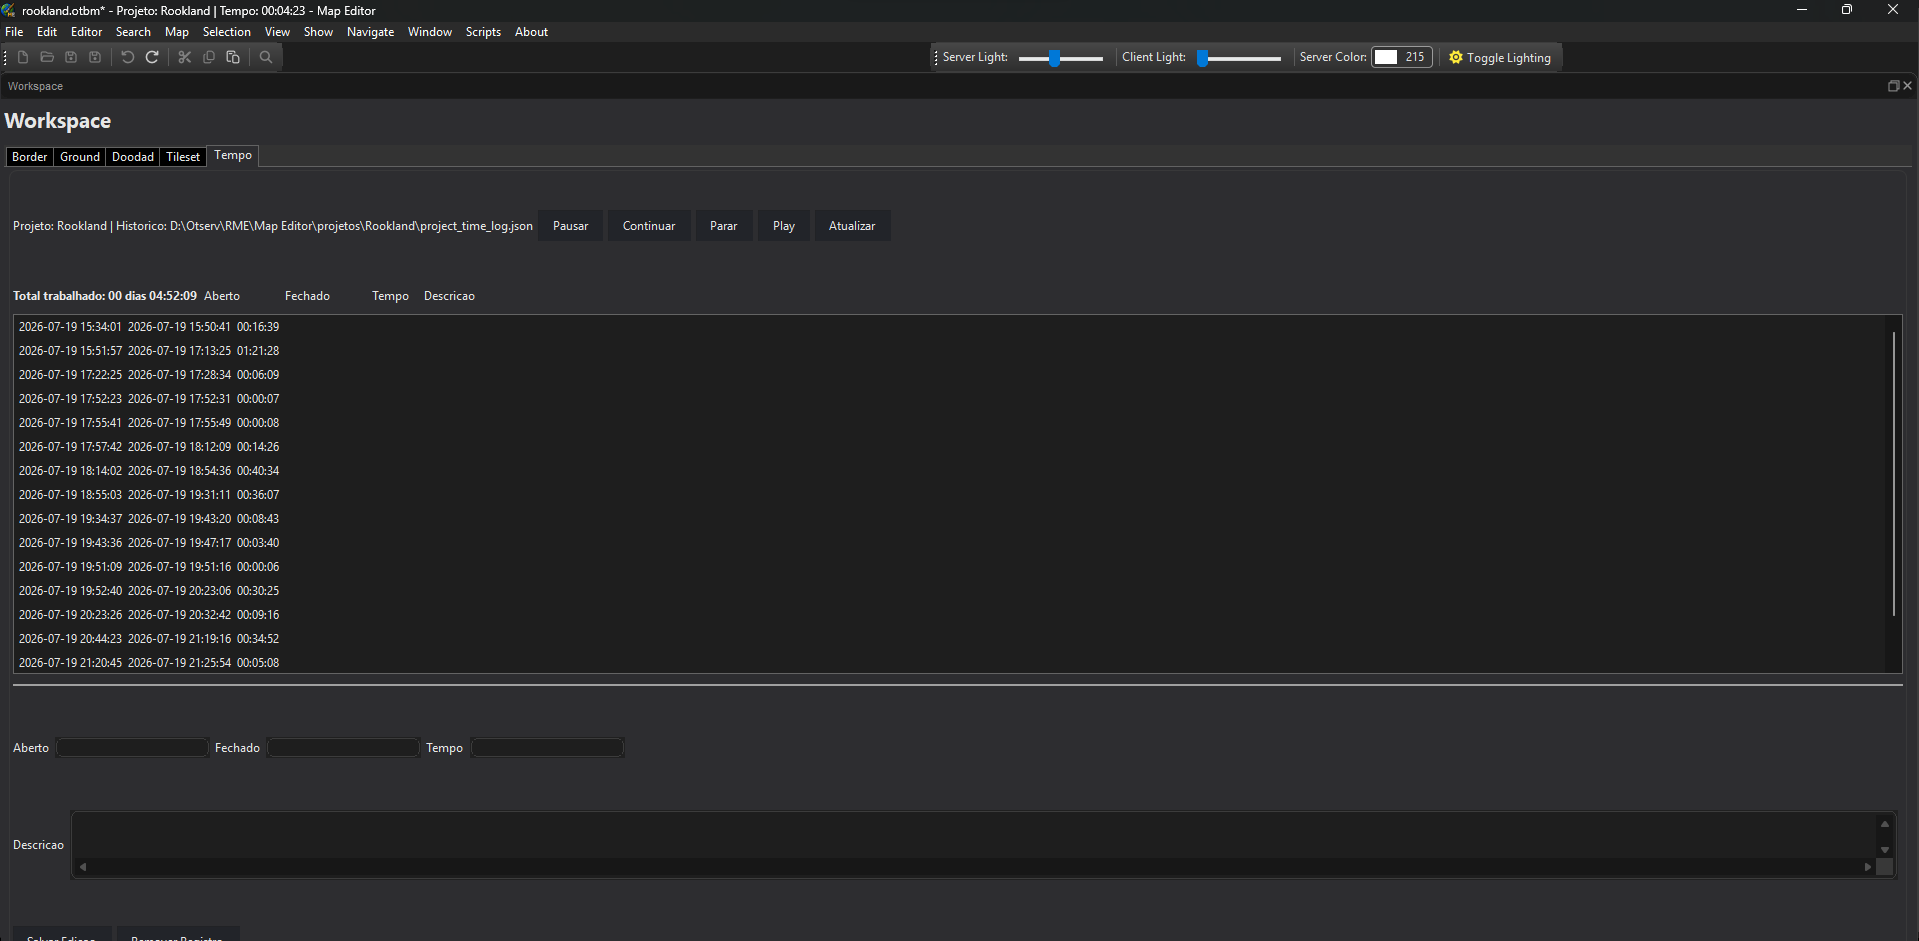The image size is (1919, 941).
Task: Click the Play button
Action: point(784,226)
